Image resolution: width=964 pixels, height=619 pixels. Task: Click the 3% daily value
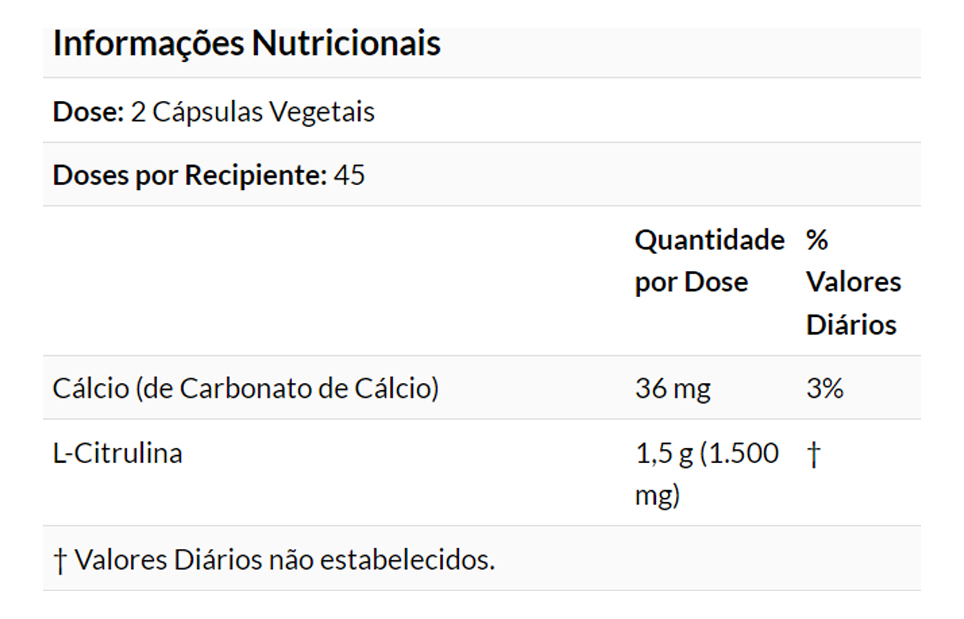click(x=824, y=389)
